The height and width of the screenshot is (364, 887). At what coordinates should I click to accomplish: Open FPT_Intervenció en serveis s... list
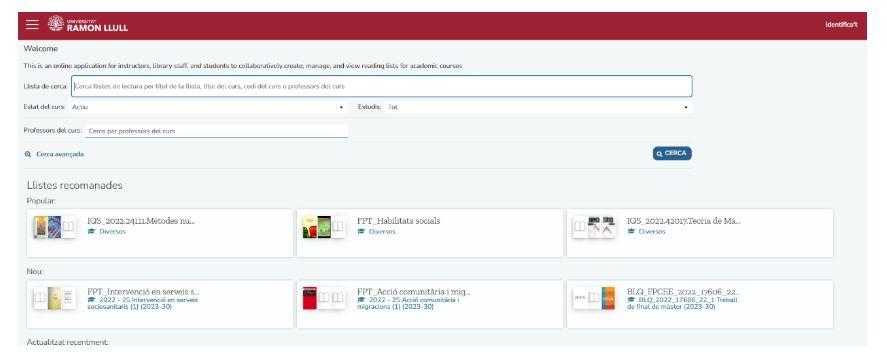pos(143,292)
